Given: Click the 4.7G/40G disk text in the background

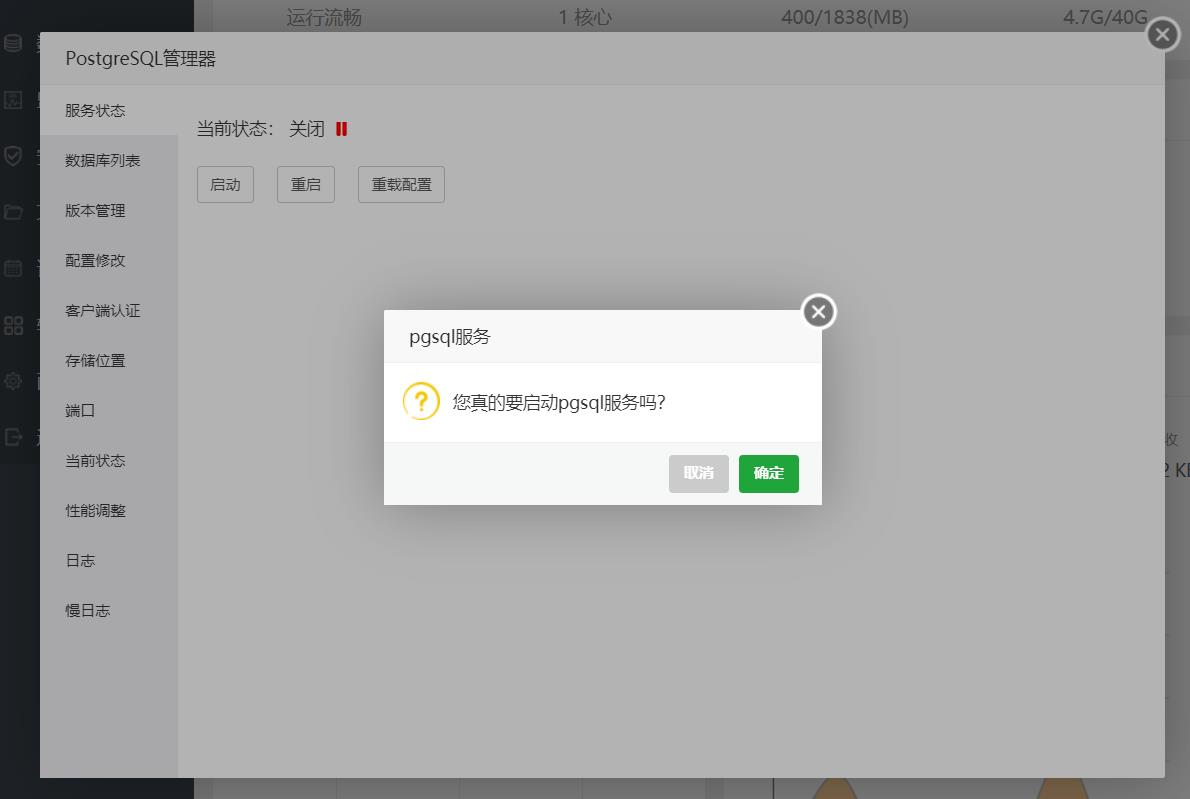Looking at the screenshot, I should point(1105,17).
